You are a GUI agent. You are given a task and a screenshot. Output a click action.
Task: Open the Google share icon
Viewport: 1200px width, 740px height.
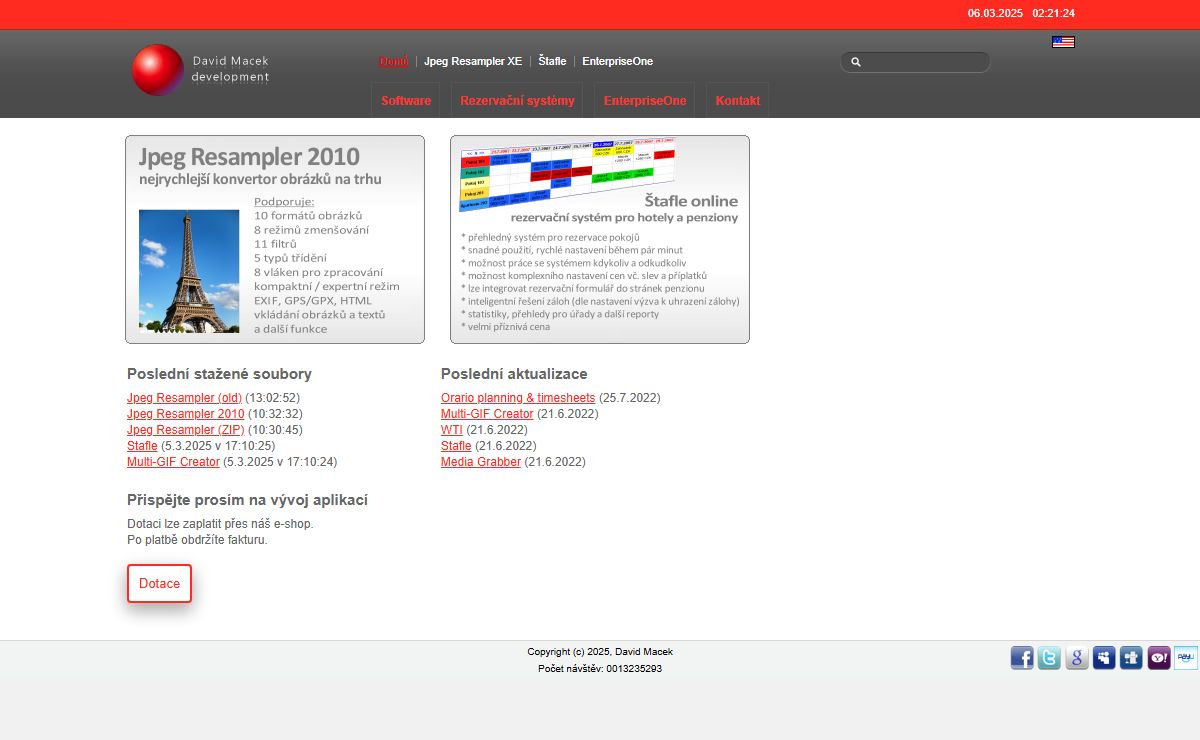(x=1077, y=658)
